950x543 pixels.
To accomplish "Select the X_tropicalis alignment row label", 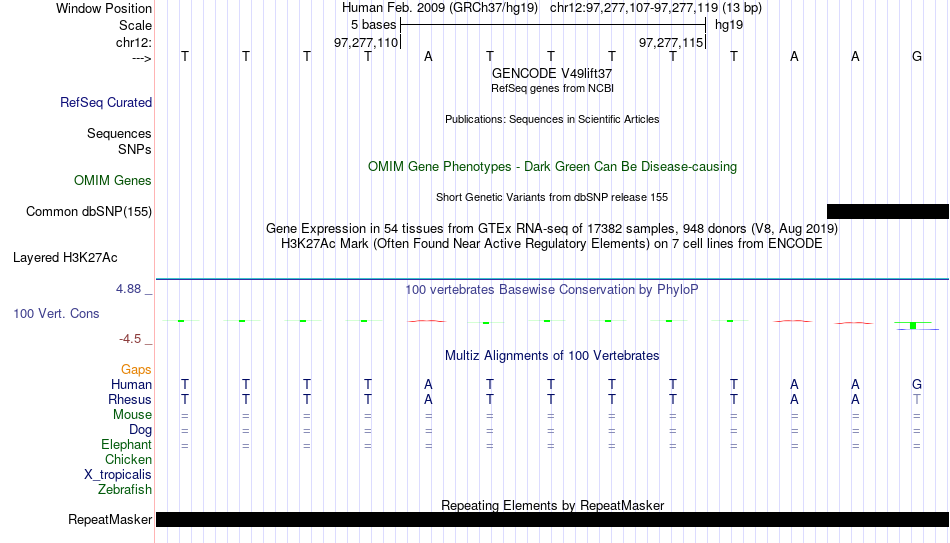I will [118, 475].
